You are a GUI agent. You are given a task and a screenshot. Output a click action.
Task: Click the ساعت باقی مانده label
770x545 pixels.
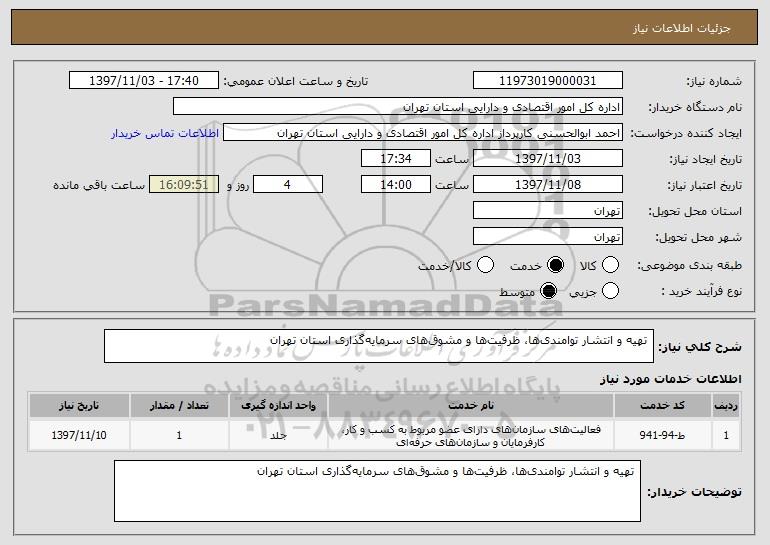[99, 185]
